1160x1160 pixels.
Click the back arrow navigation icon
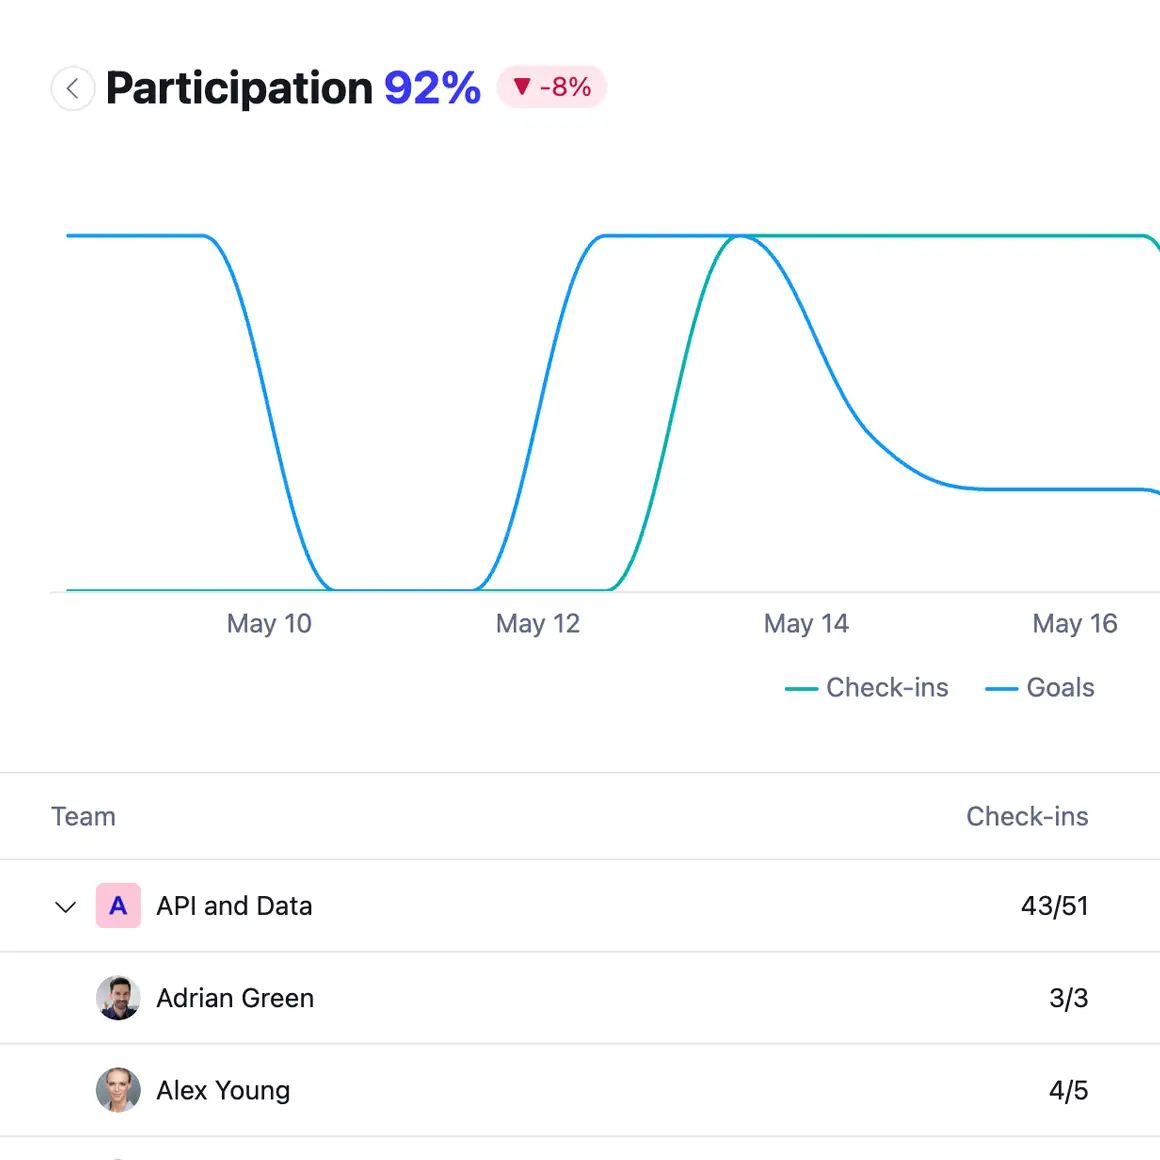[x=73, y=88]
